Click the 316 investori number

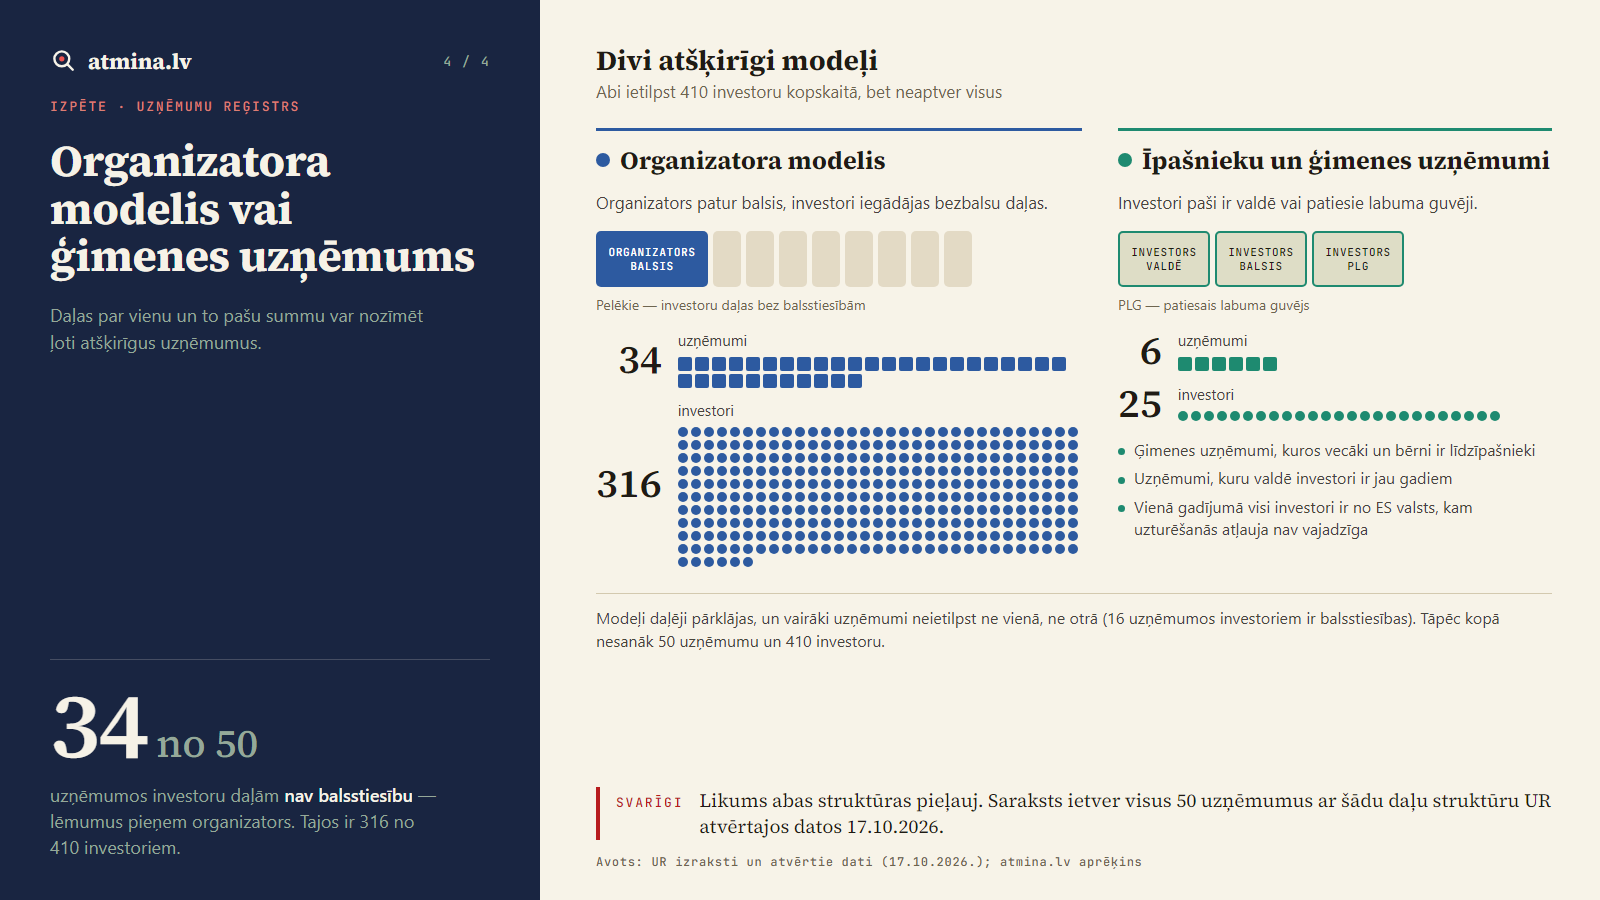click(x=629, y=485)
